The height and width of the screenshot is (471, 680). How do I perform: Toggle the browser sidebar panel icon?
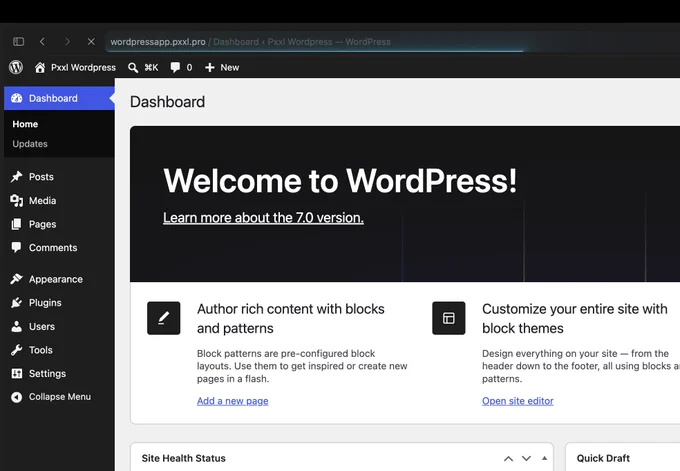tap(18, 42)
